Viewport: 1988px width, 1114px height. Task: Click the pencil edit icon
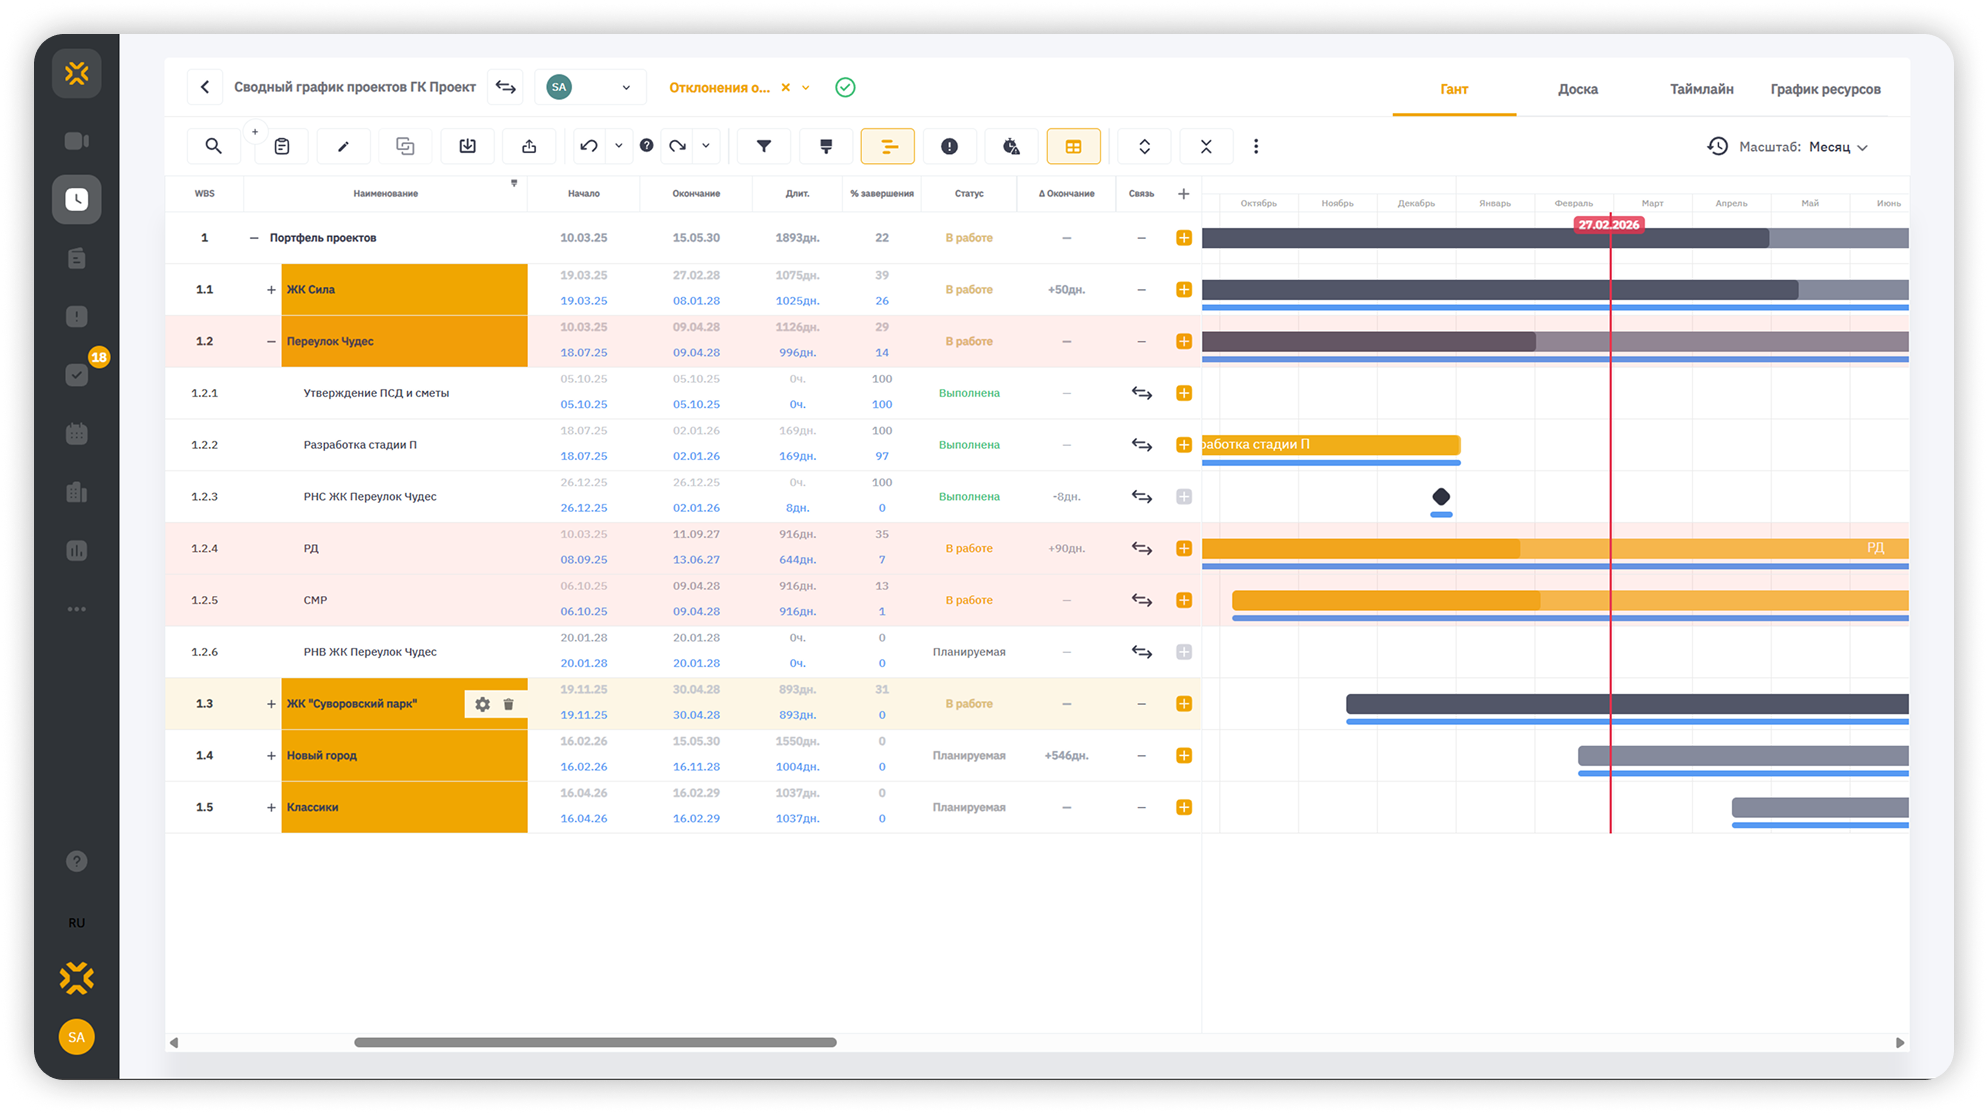pyautogui.click(x=343, y=146)
